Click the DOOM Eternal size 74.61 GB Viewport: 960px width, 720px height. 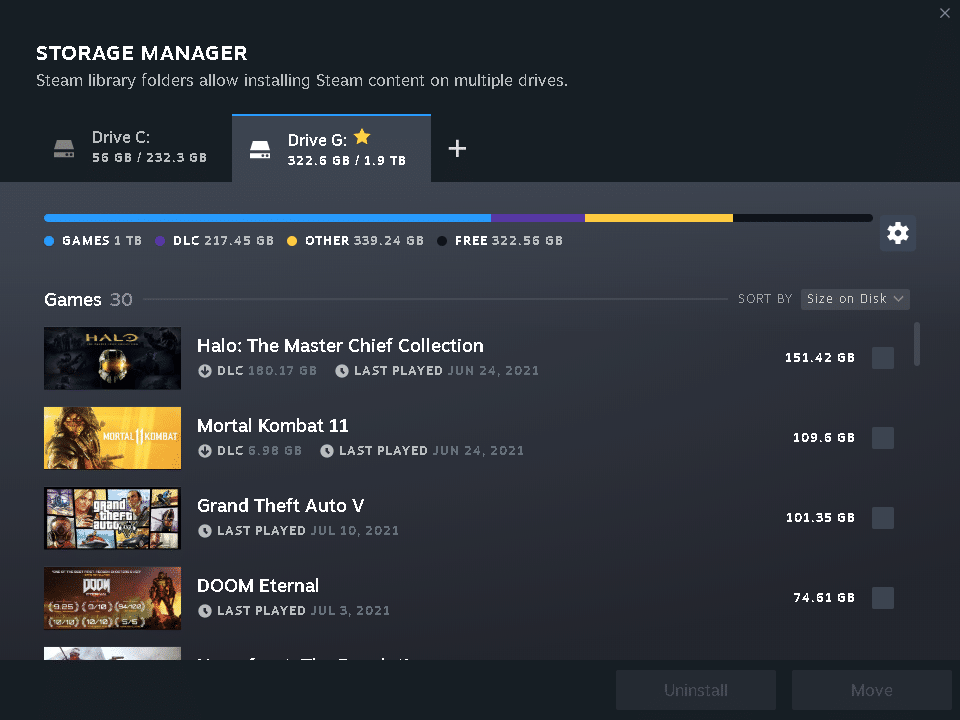tap(824, 598)
